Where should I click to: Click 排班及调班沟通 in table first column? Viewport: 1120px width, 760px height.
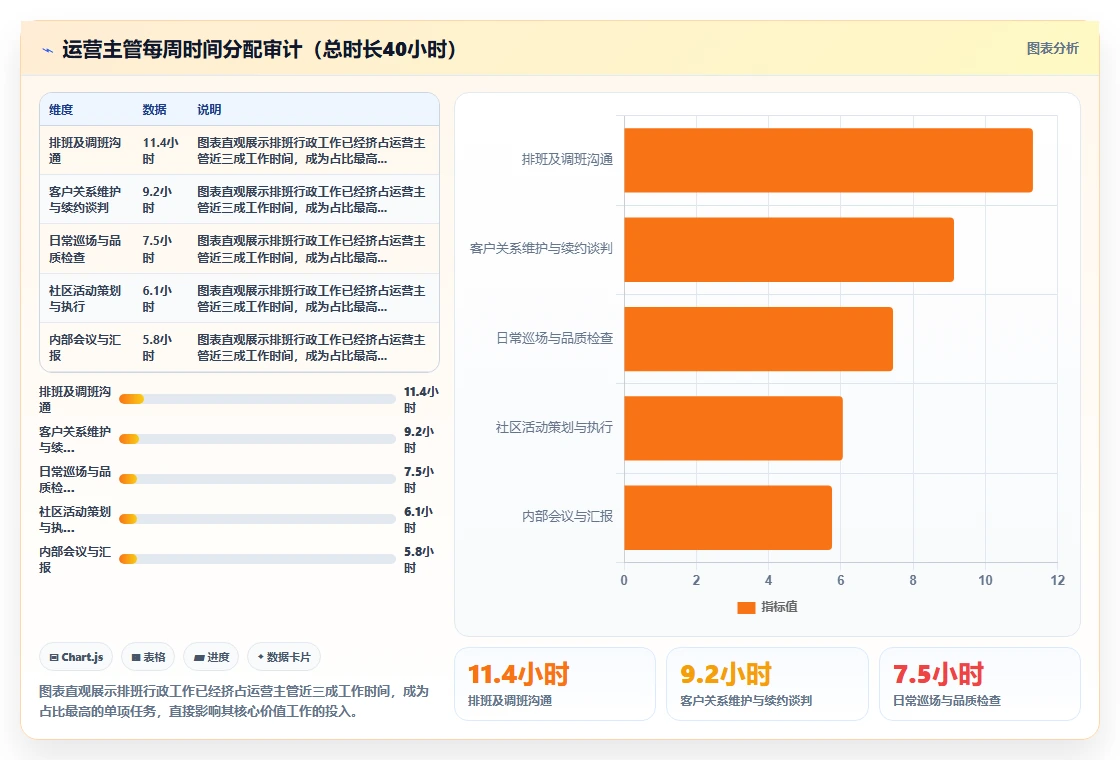pos(85,151)
